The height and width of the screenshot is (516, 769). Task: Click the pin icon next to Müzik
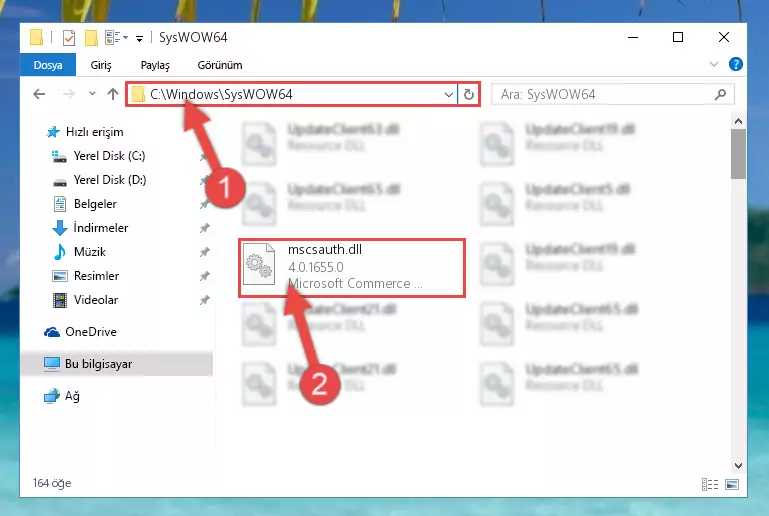tap(205, 252)
